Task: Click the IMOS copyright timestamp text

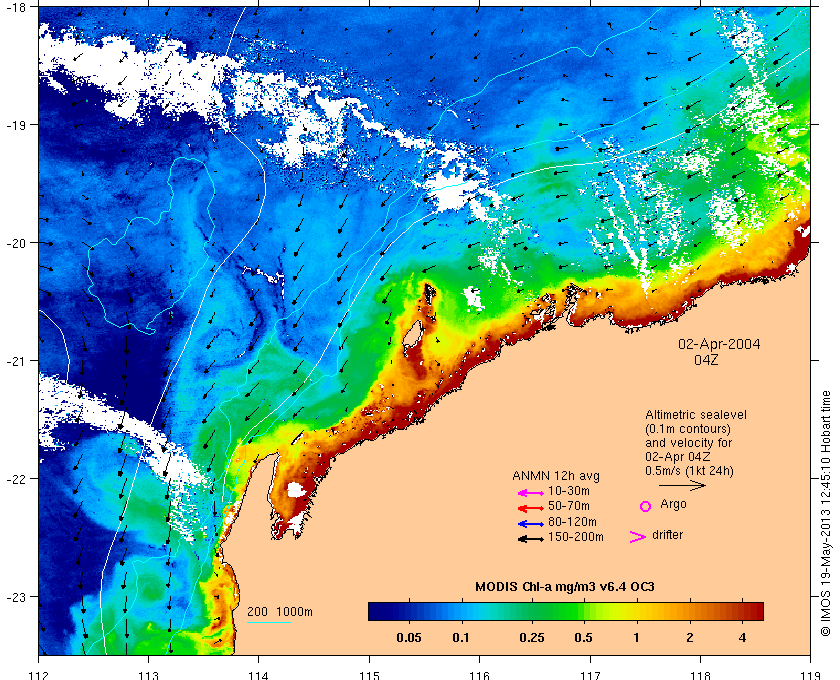Action: point(825,513)
